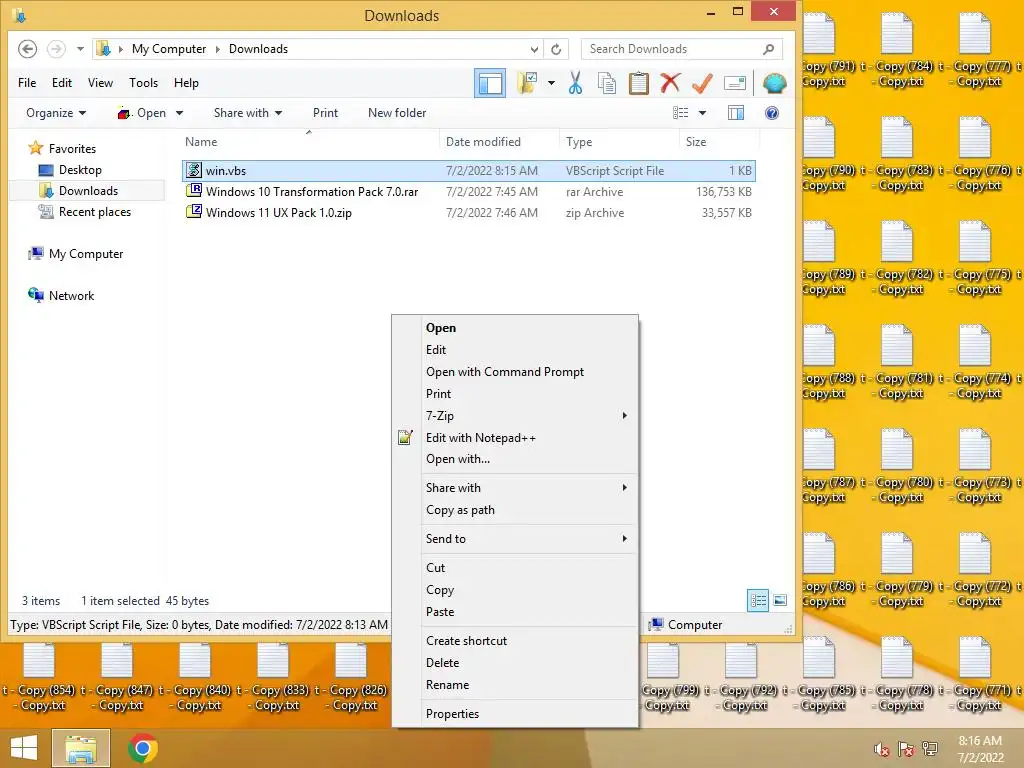The height and width of the screenshot is (768, 1024).
Task: Launch Google Chrome from the taskbar
Action: [x=142, y=748]
